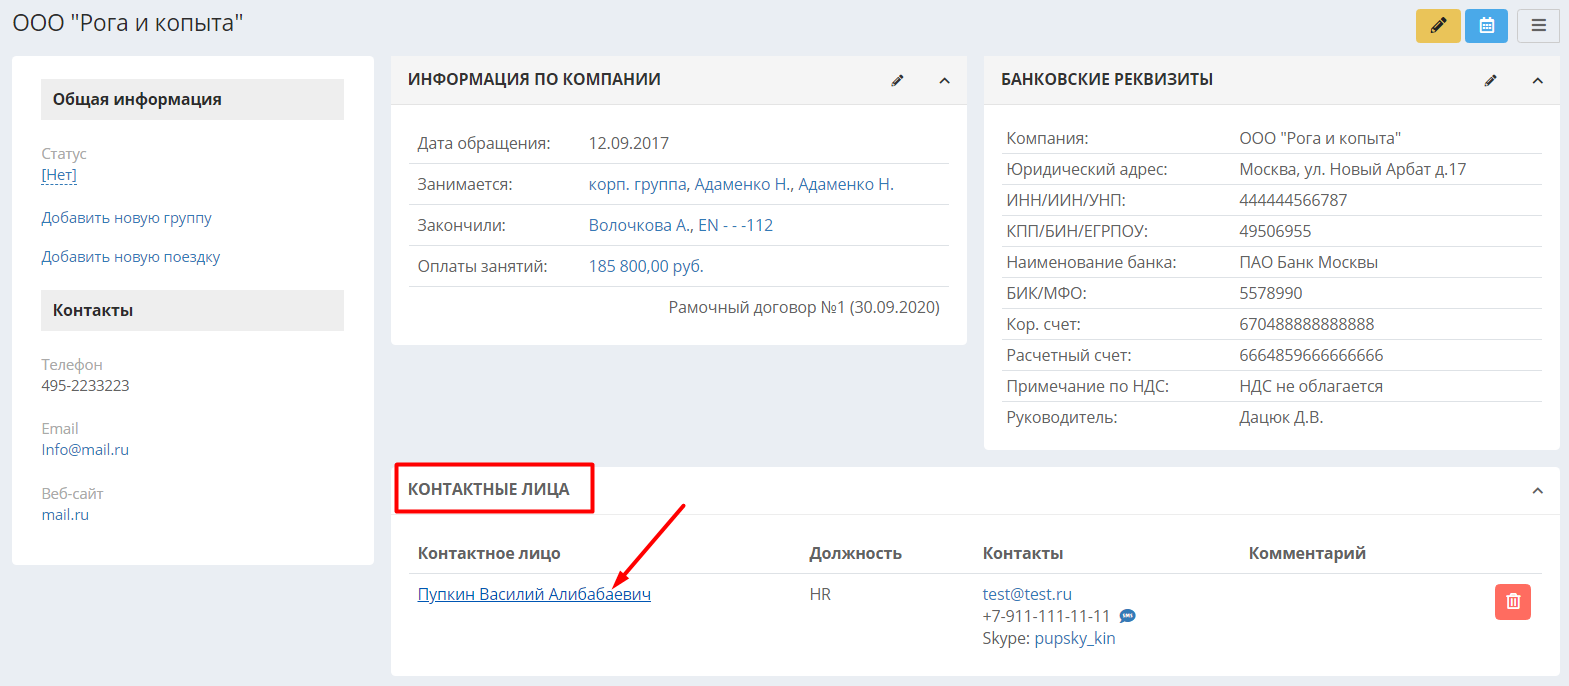Click БИК value 5578990
The width and height of the screenshot is (1569, 686).
pos(1271,293)
